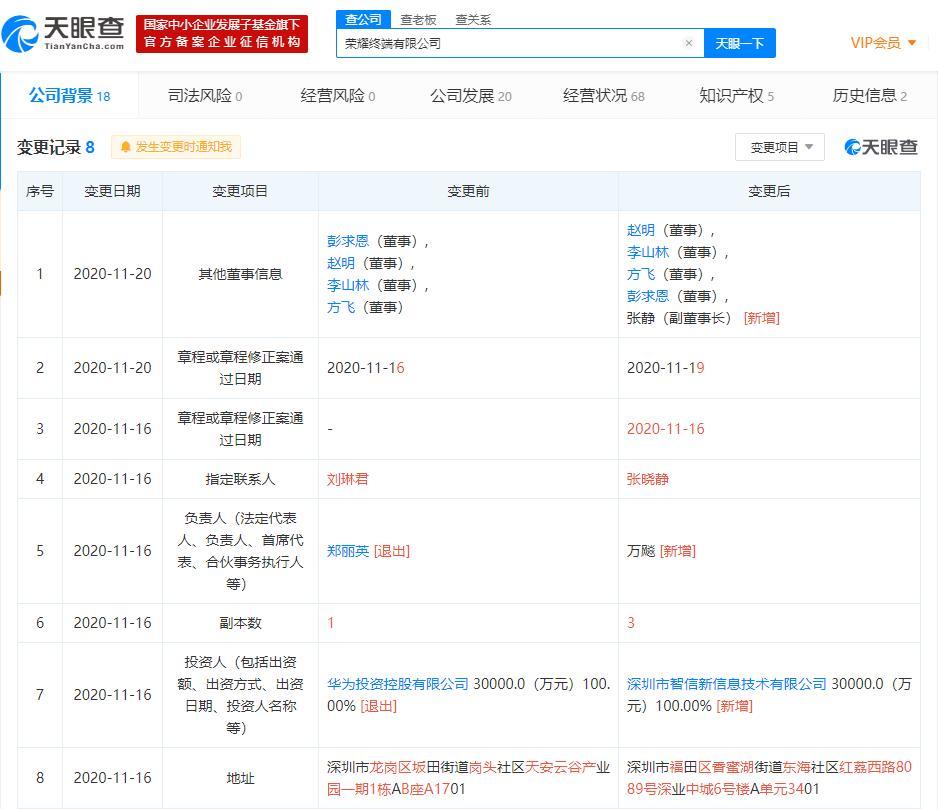The height and width of the screenshot is (809, 938).
Task: Open the 知识产权 section tab
Action: tap(736, 96)
